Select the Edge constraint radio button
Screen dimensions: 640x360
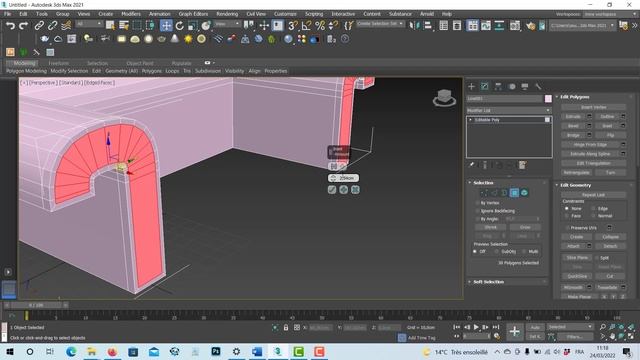pyautogui.click(x=593, y=209)
